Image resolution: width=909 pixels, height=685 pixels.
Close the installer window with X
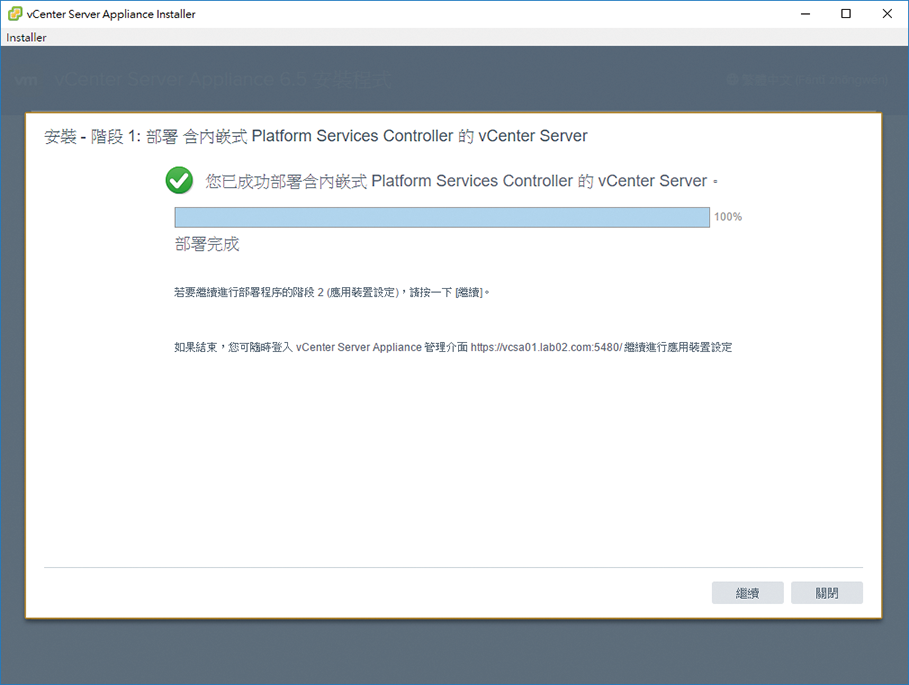pyautogui.click(x=887, y=13)
